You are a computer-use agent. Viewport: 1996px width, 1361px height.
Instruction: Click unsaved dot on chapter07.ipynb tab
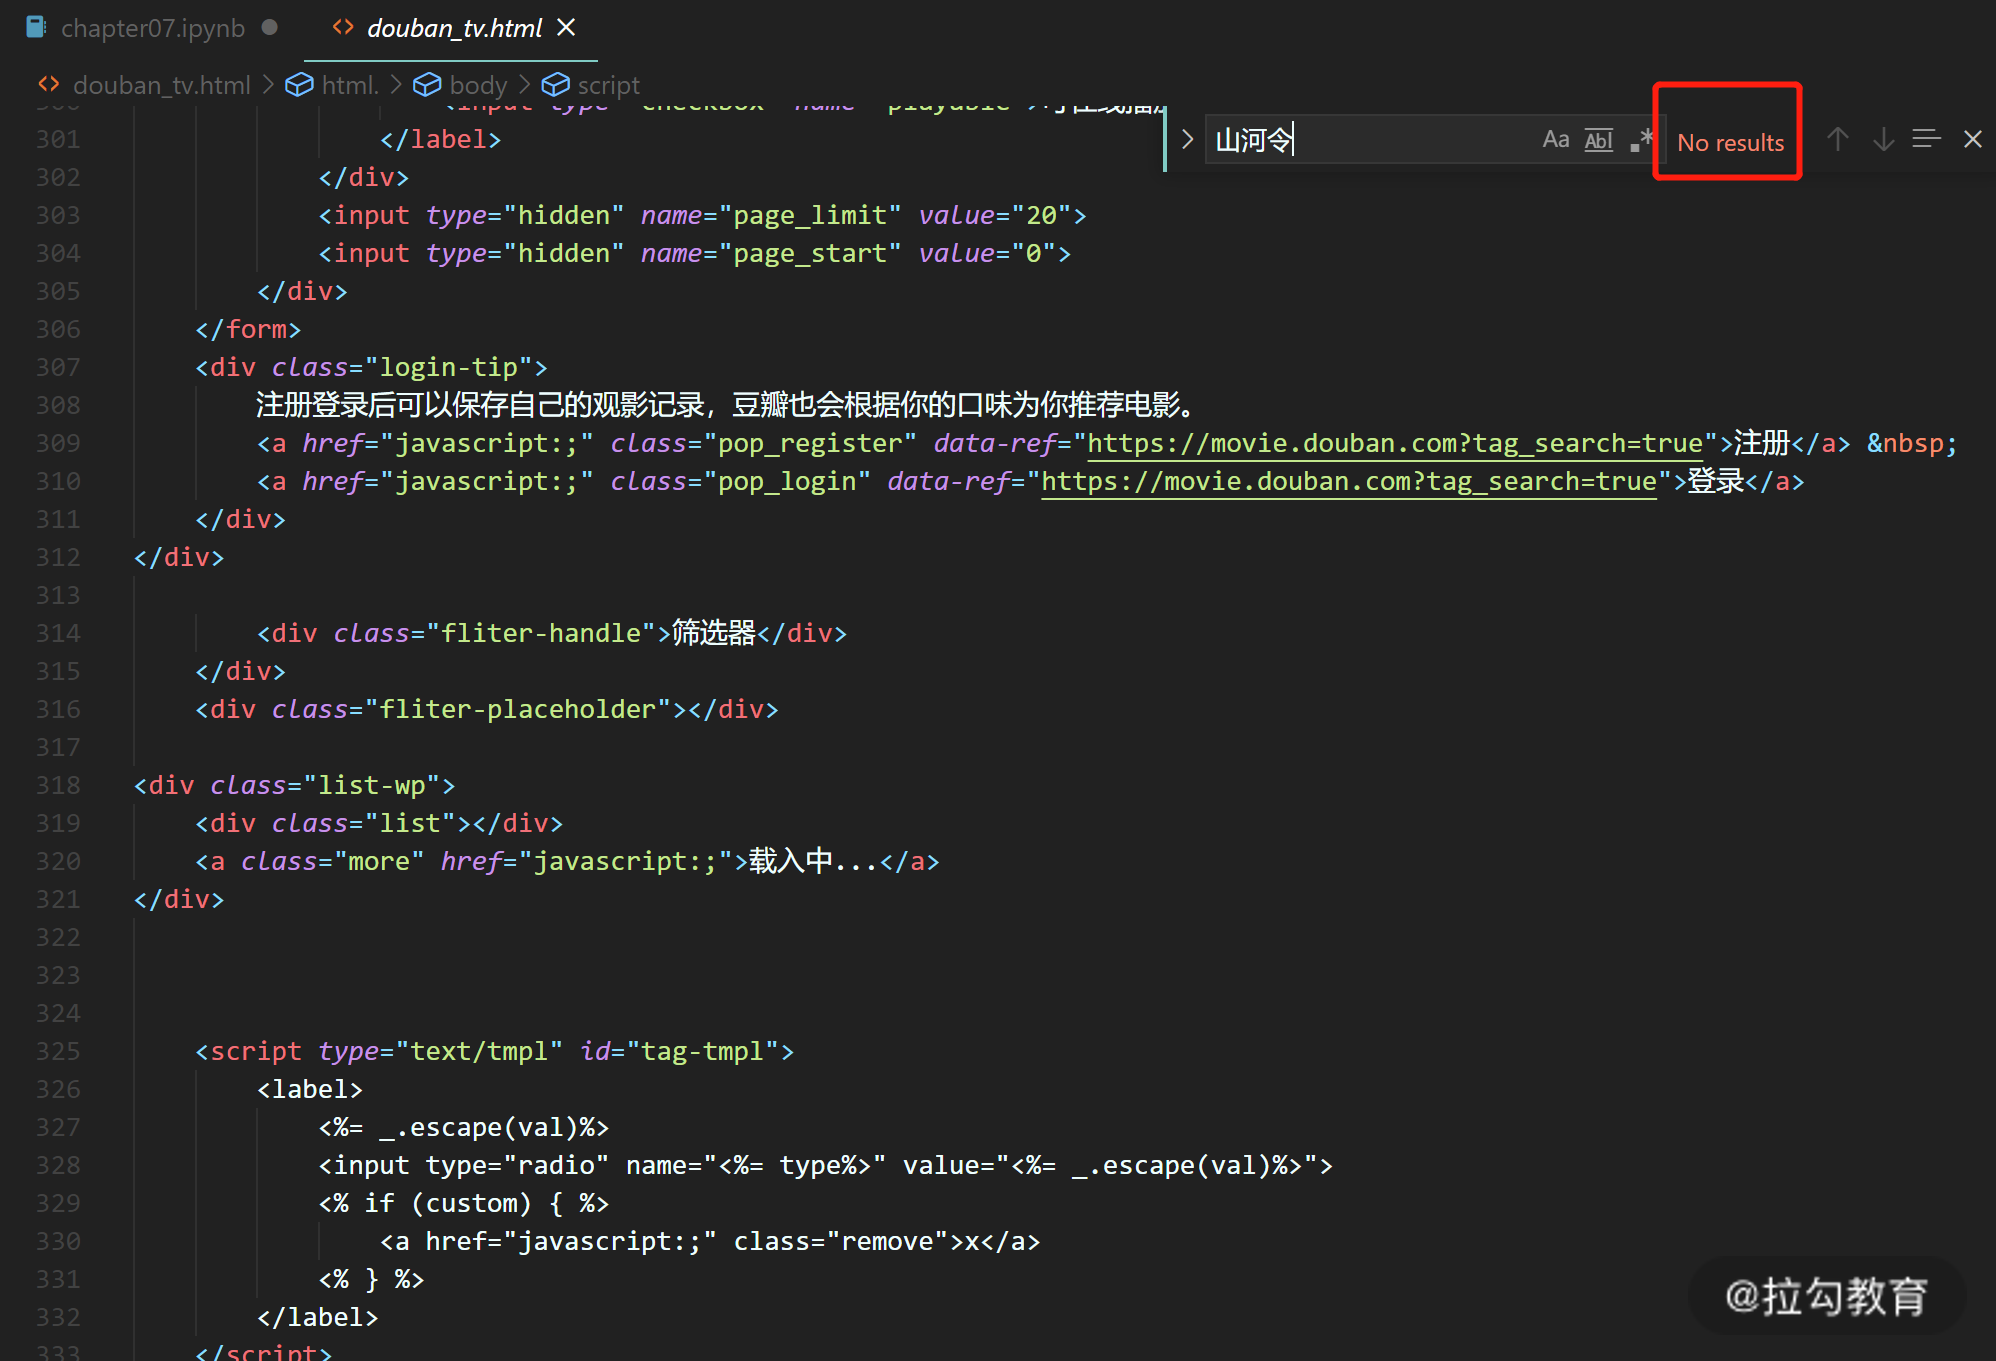(x=270, y=27)
